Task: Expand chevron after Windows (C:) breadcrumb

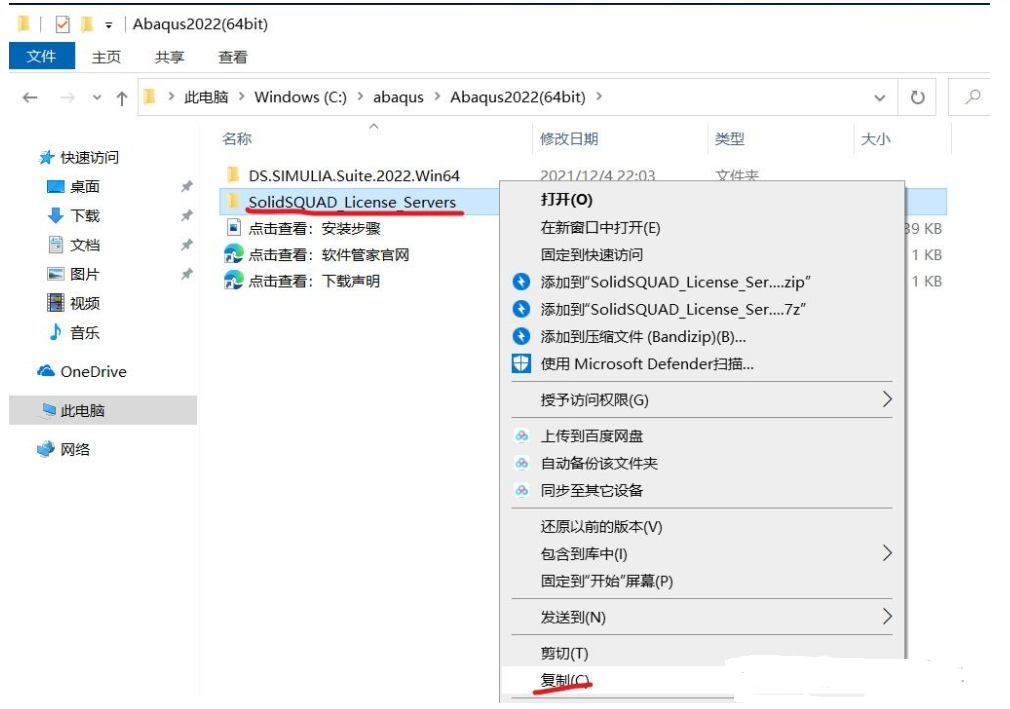Action: tap(360, 97)
